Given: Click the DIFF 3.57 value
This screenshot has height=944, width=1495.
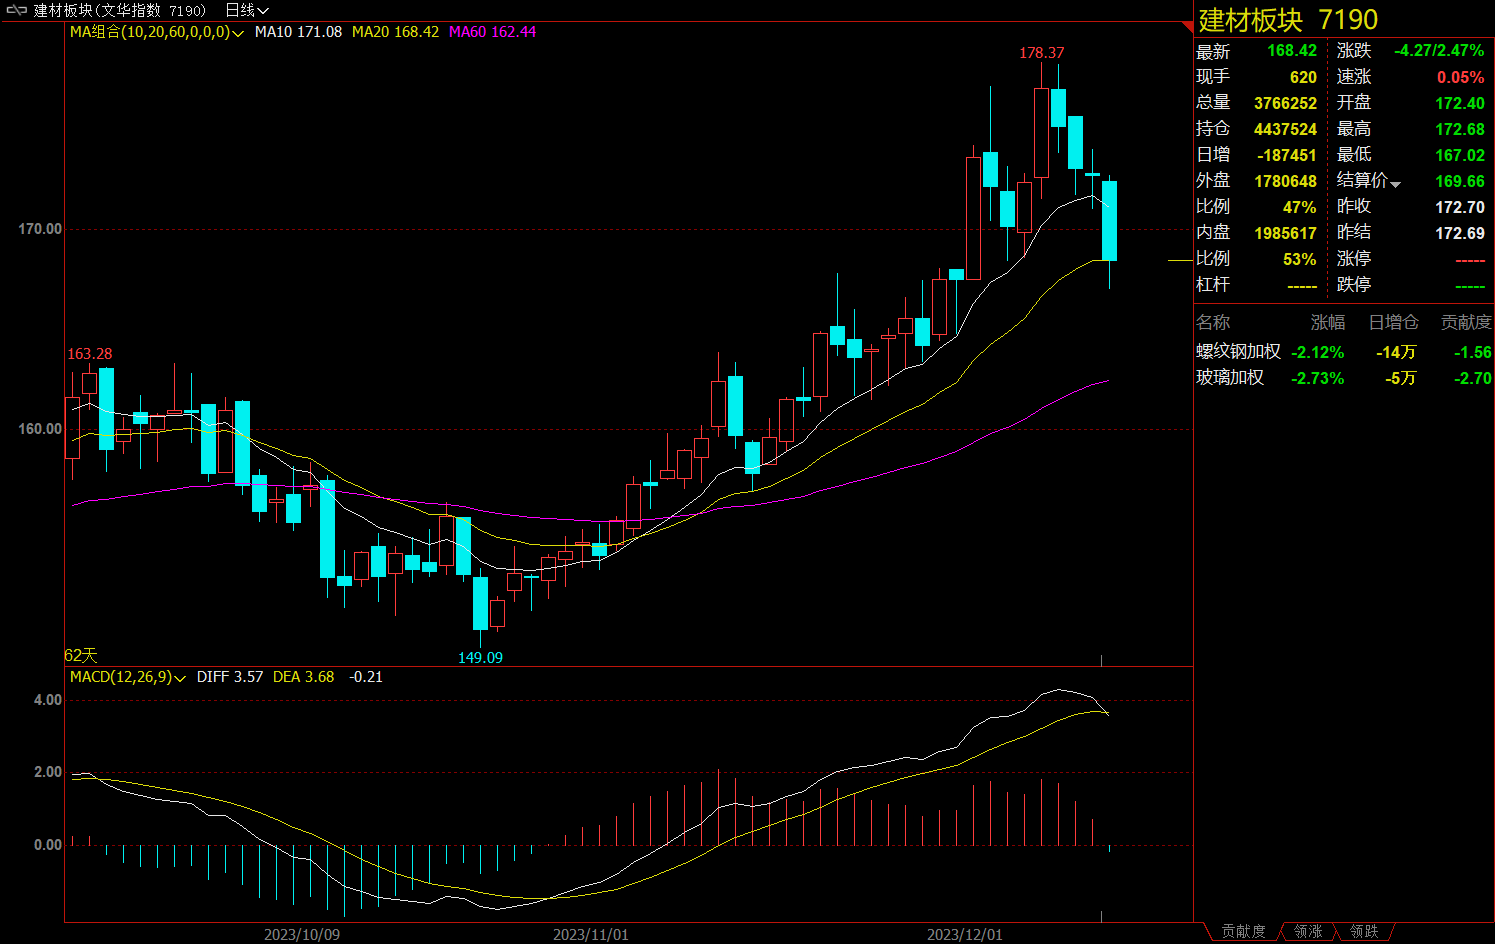Looking at the screenshot, I should click(230, 677).
